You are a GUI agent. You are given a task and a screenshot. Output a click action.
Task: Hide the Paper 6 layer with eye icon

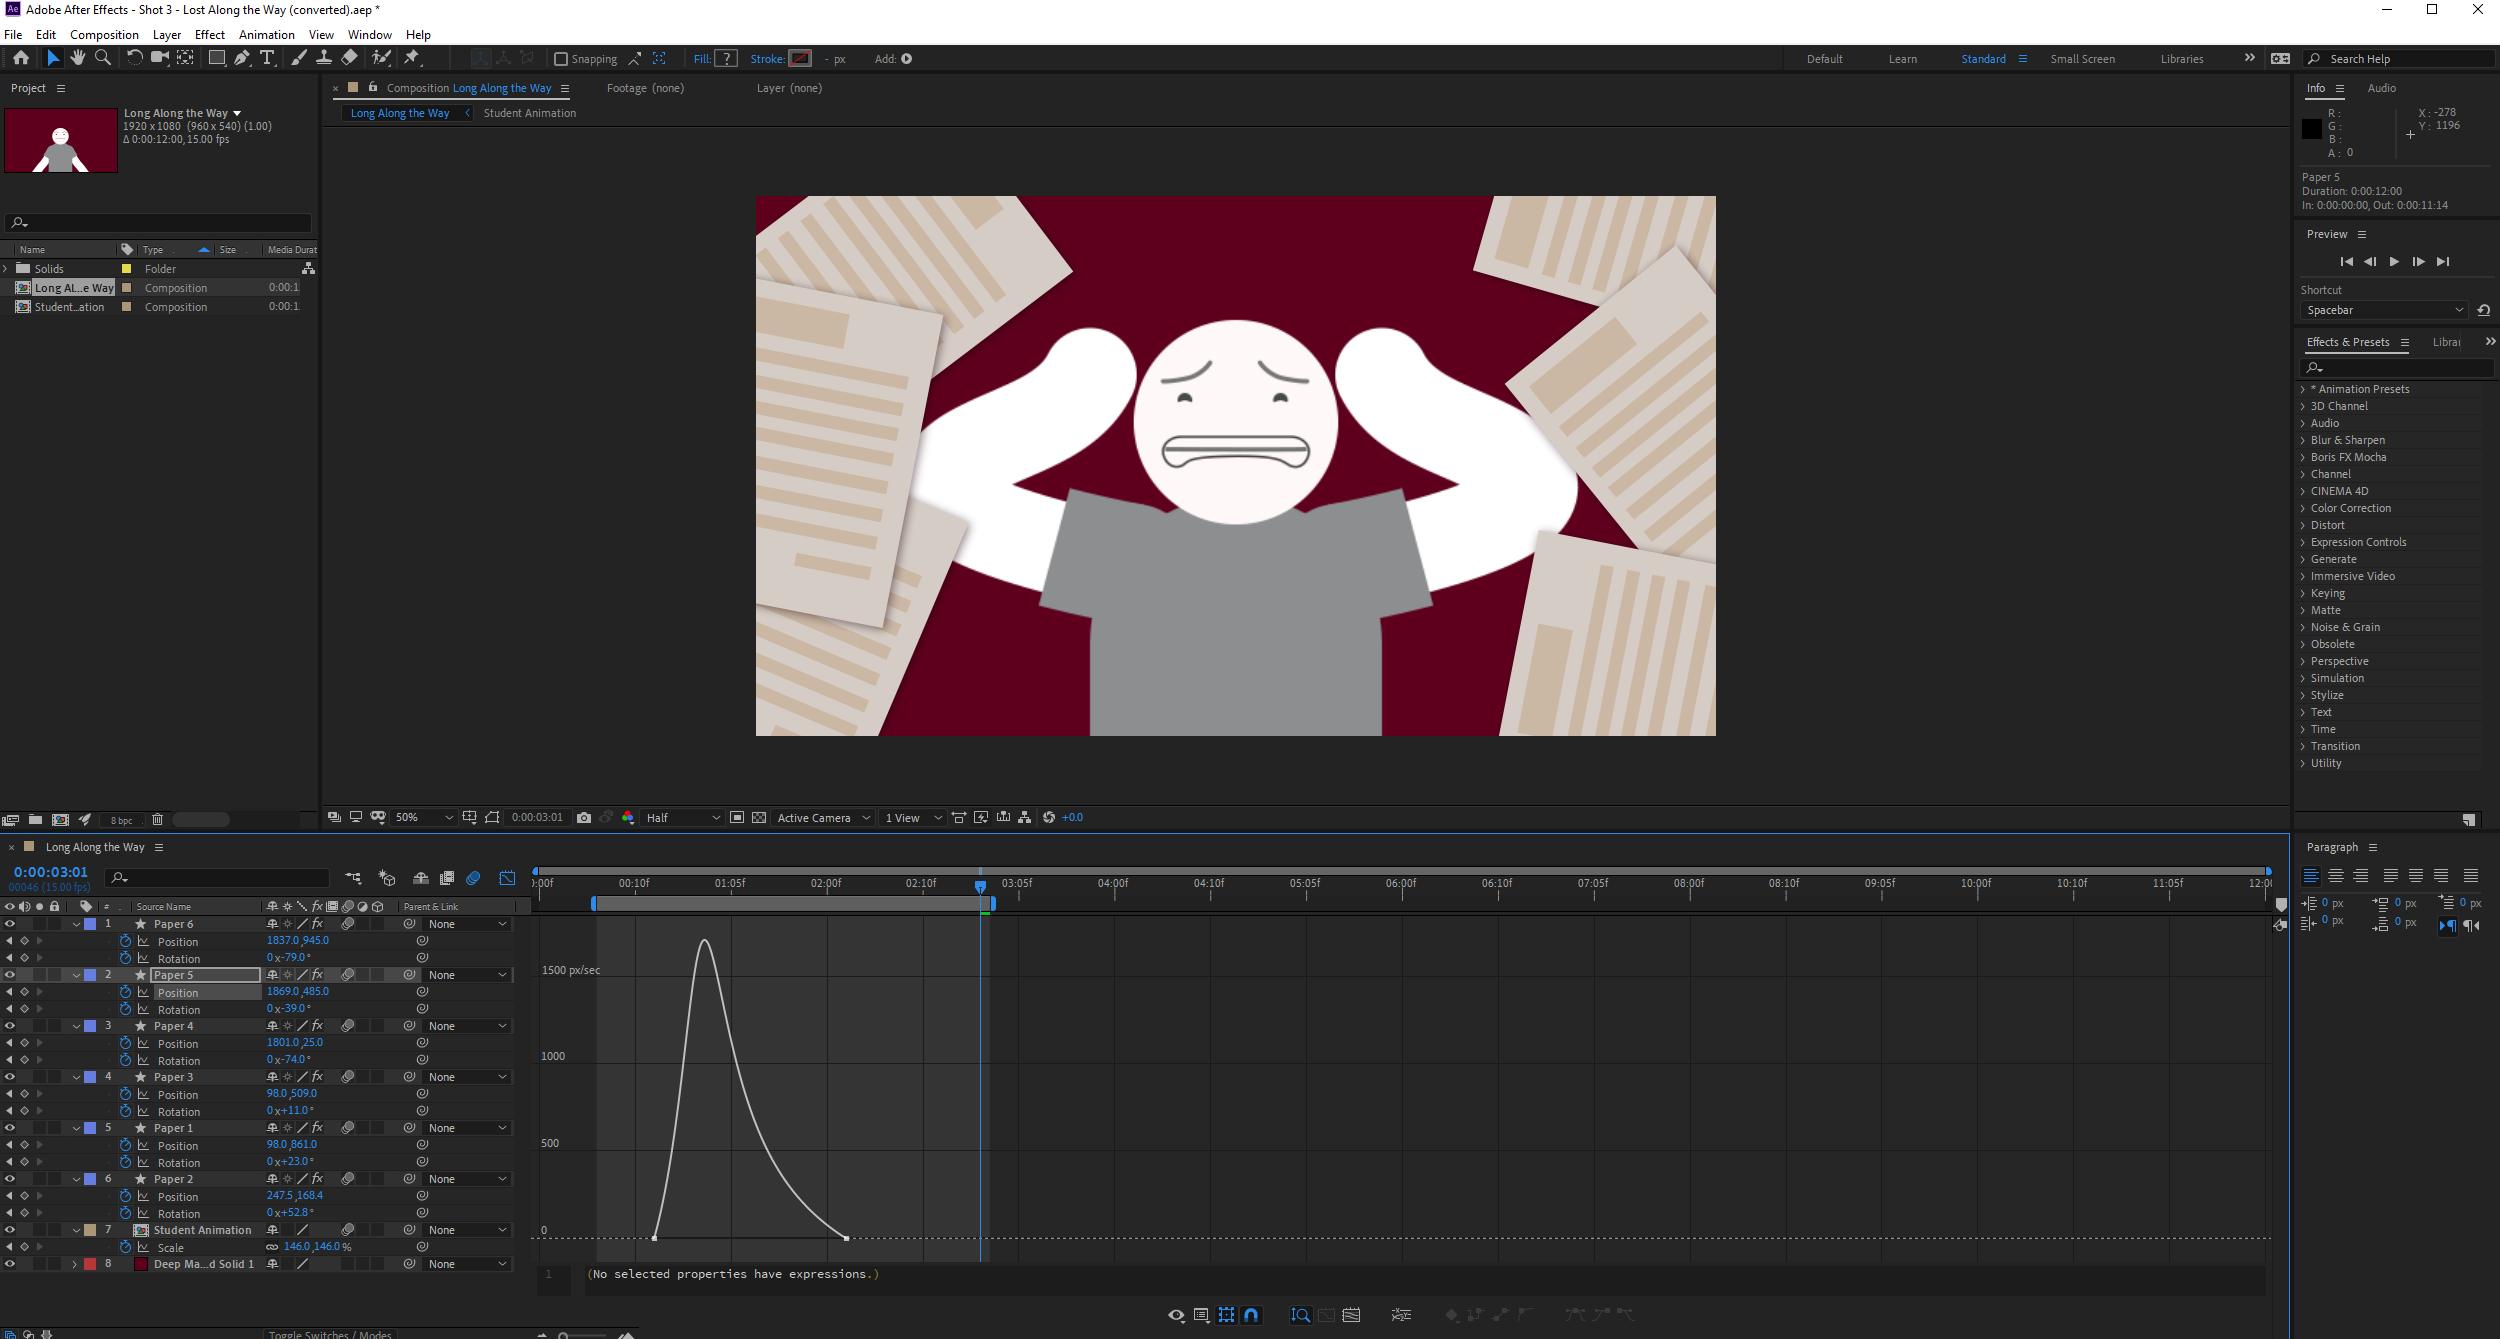point(10,924)
